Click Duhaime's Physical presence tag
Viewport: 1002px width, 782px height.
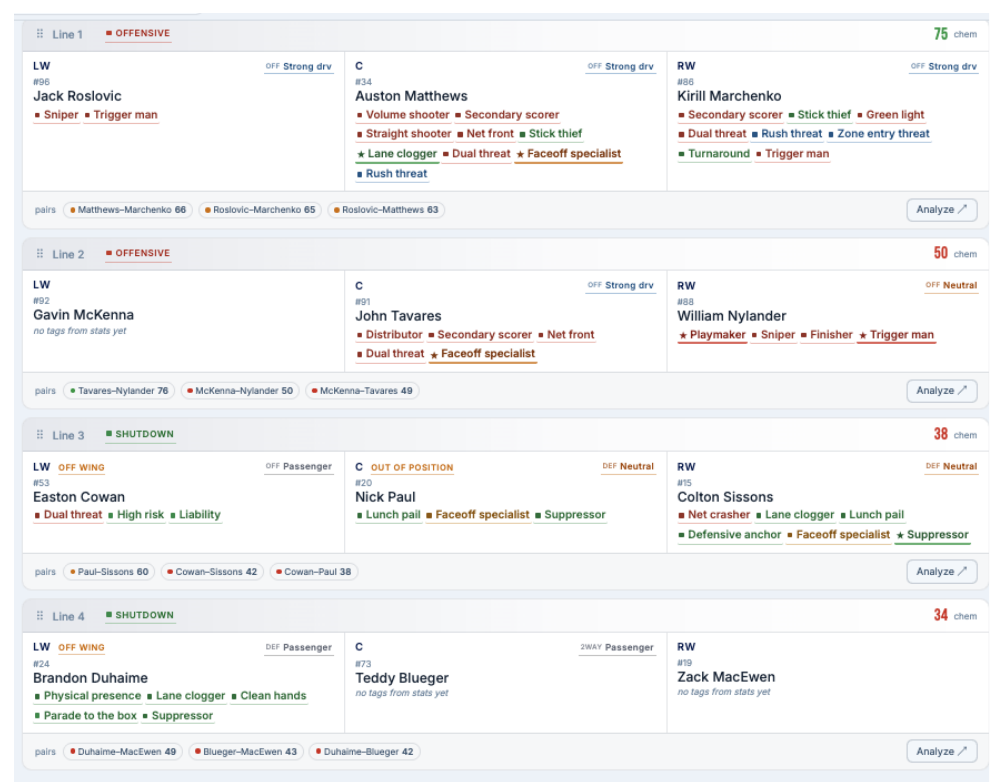(x=88, y=696)
